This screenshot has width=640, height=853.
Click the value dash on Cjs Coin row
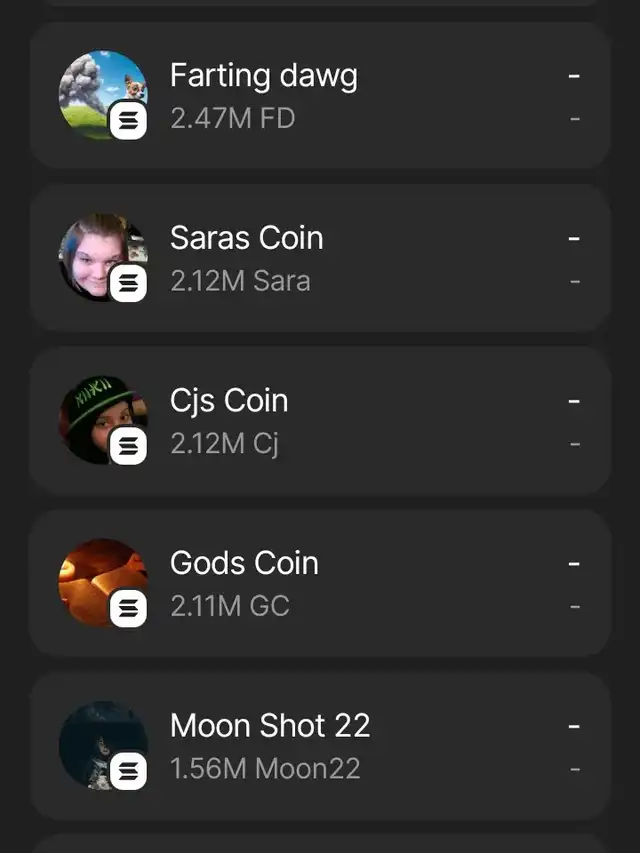pos(574,402)
